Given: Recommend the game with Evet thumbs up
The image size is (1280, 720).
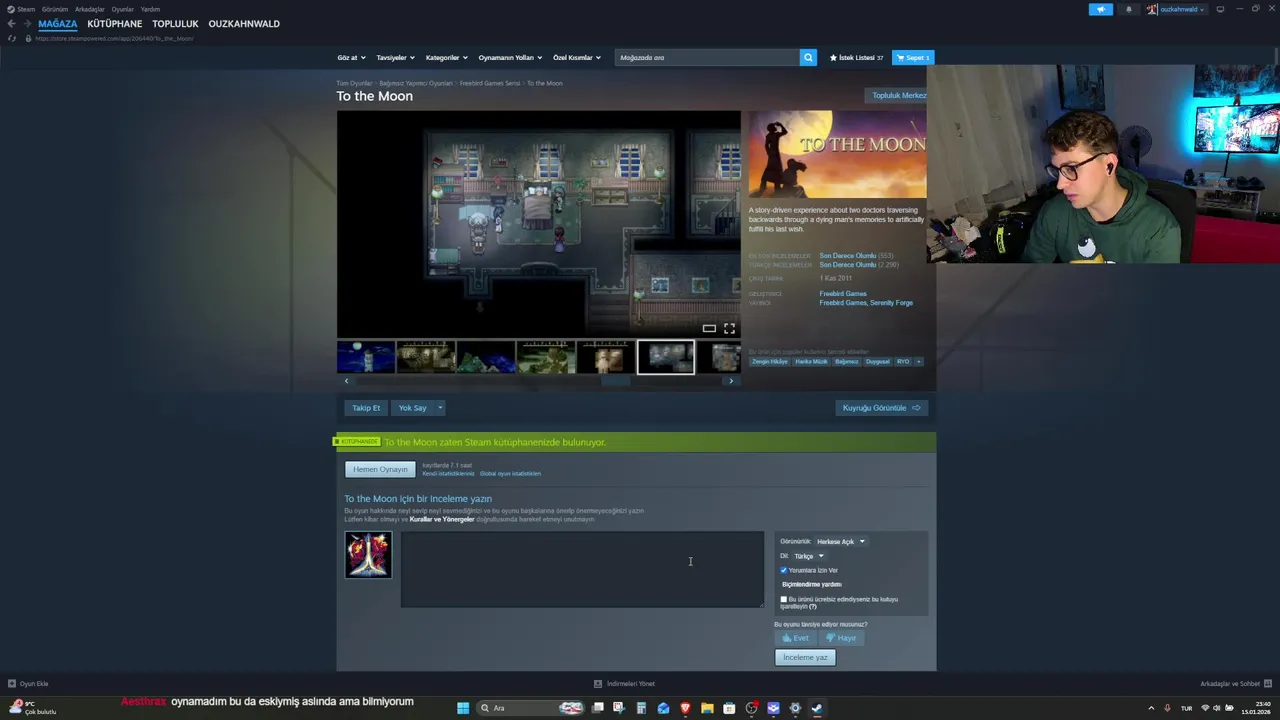Looking at the screenshot, I should tap(795, 638).
